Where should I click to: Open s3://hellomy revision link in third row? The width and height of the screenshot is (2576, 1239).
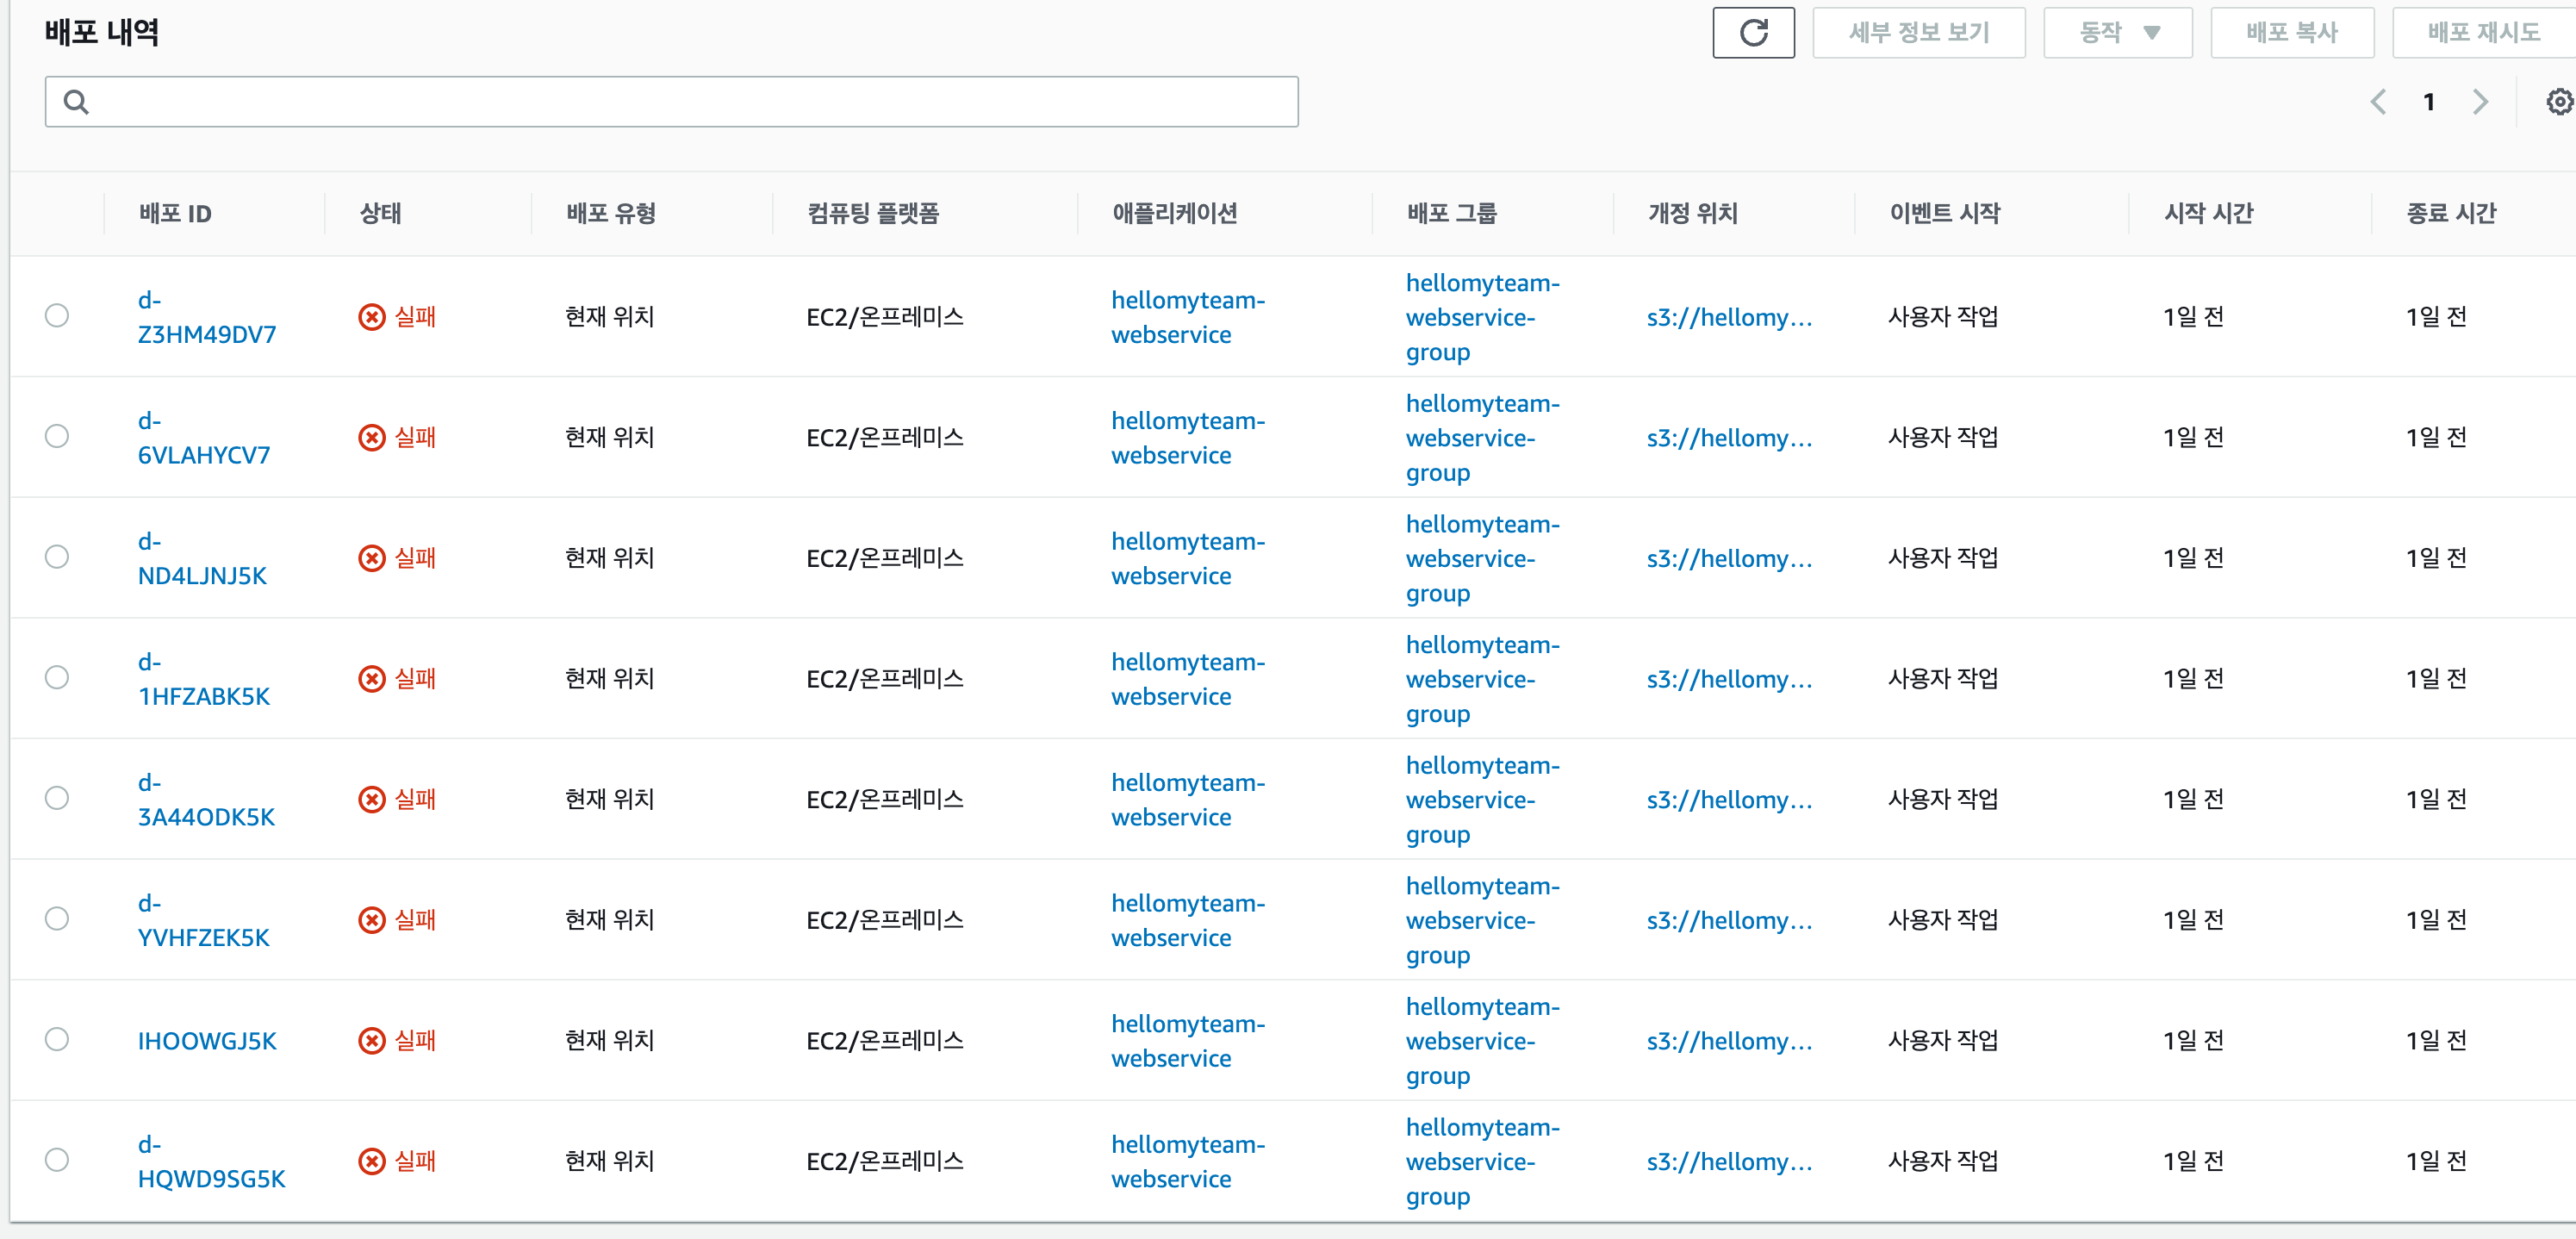click(x=1729, y=558)
